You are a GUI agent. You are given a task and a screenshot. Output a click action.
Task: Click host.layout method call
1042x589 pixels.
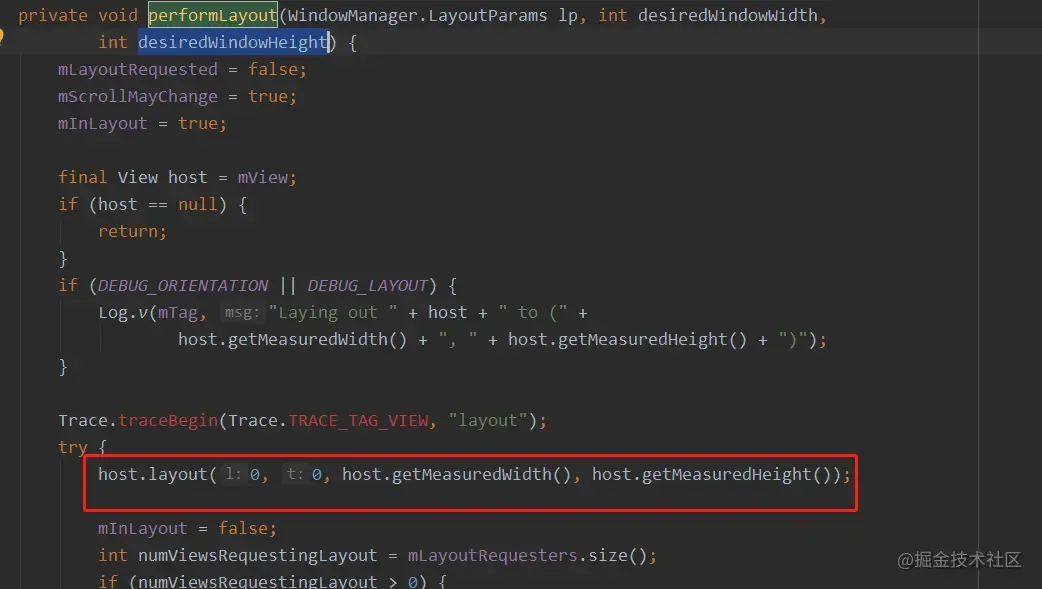coord(153,475)
